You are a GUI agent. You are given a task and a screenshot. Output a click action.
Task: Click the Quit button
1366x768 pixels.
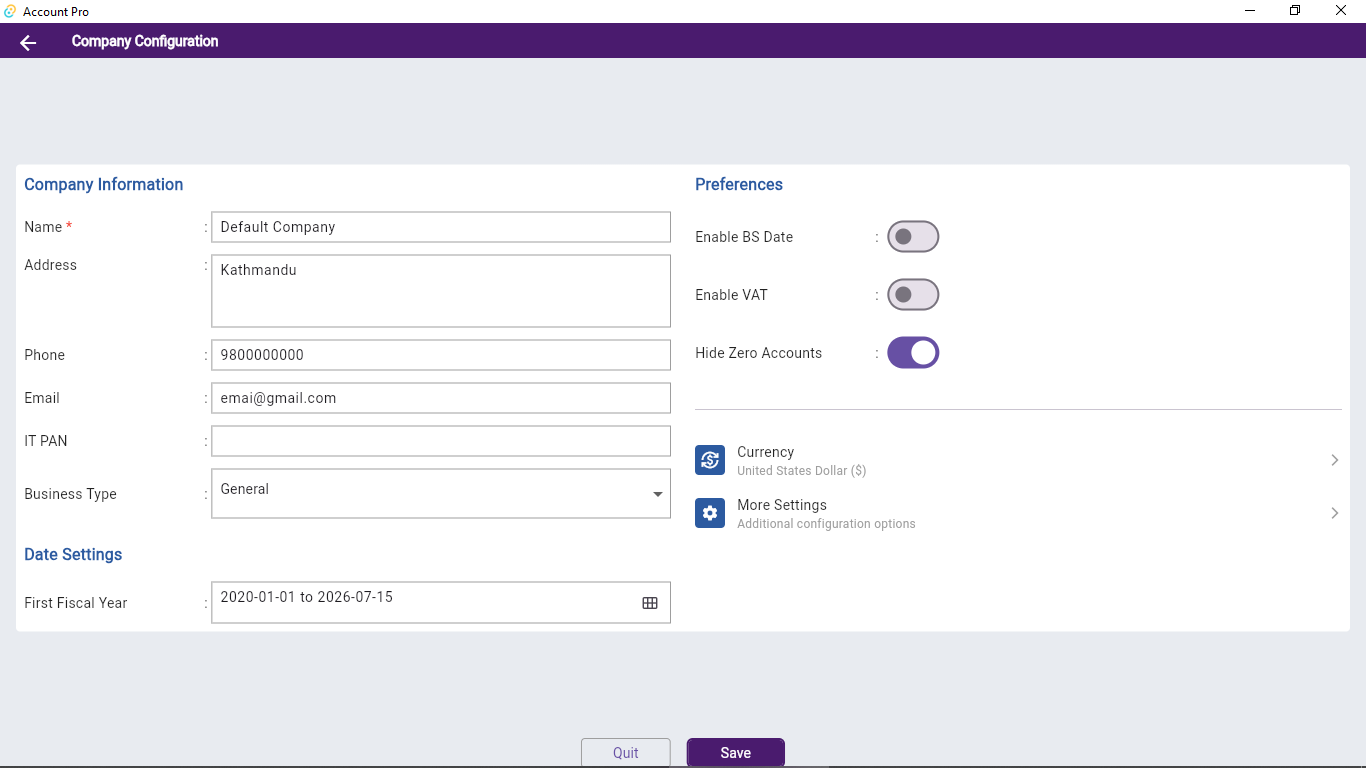pyautogui.click(x=626, y=753)
